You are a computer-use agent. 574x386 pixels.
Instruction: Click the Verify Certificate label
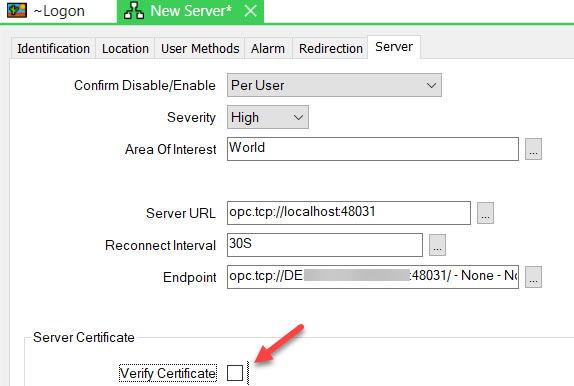[x=168, y=374]
